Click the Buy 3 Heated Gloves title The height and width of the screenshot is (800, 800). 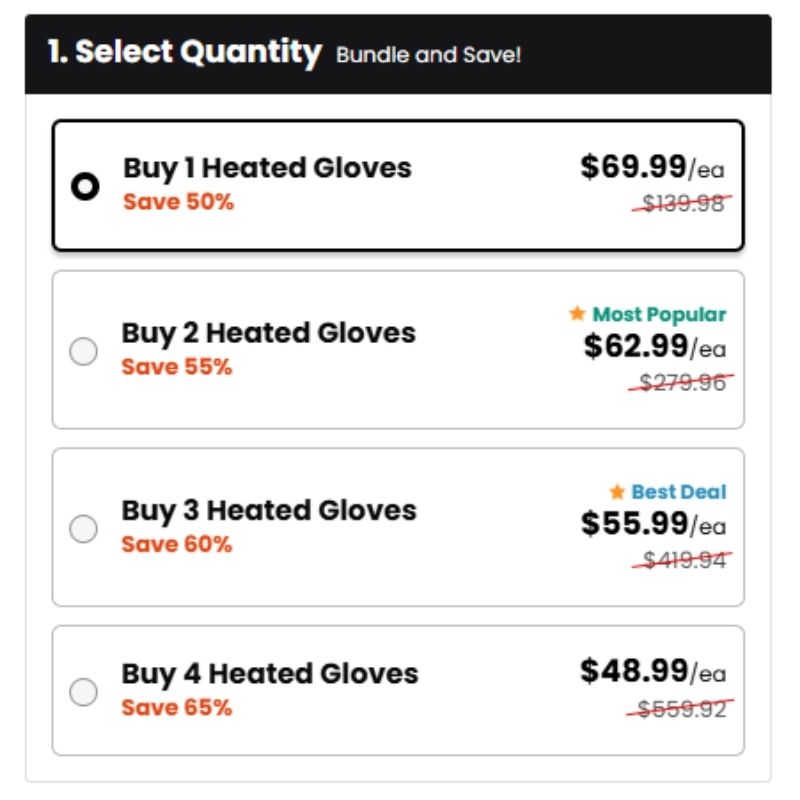pyautogui.click(x=268, y=510)
